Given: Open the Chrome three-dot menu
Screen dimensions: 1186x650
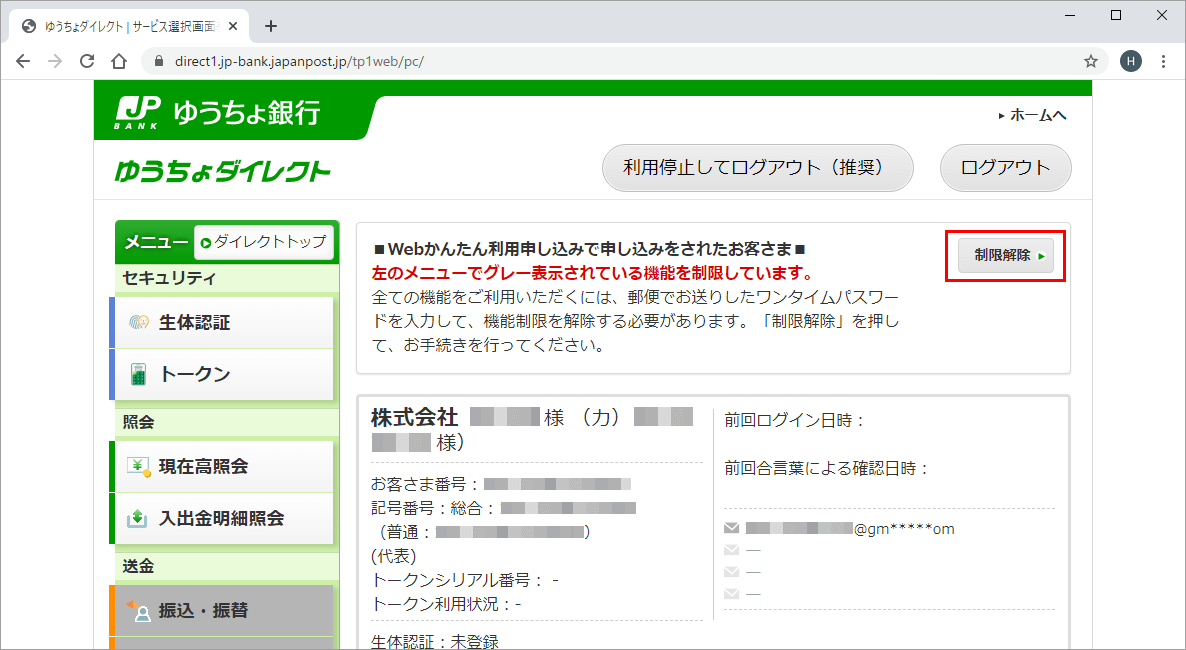Looking at the screenshot, I should click(x=1163, y=61).
